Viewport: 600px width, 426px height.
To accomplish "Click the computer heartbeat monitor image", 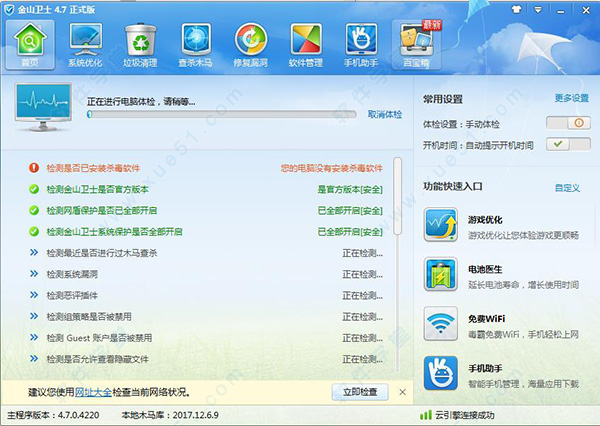I will click(44, 107).
